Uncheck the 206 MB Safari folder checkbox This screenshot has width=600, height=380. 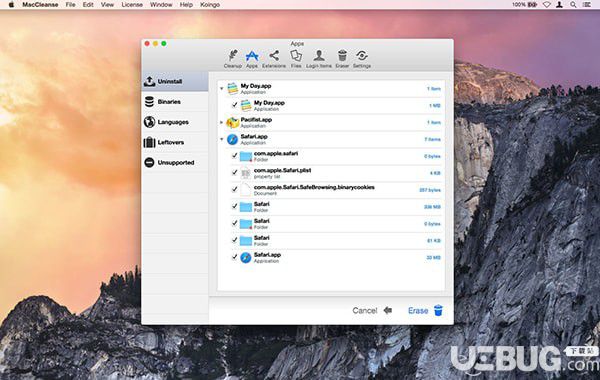click(234, 206)
